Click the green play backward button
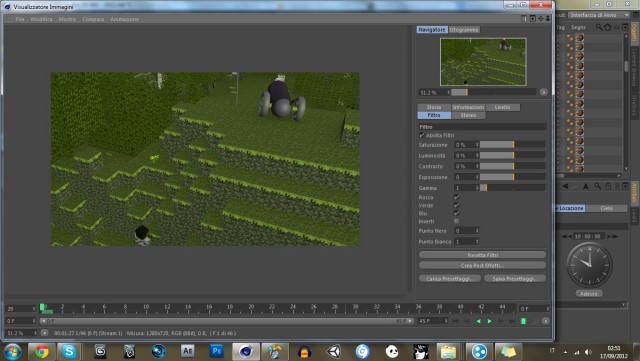The width and height of the screenshot is (640, 361). point(478,321)
